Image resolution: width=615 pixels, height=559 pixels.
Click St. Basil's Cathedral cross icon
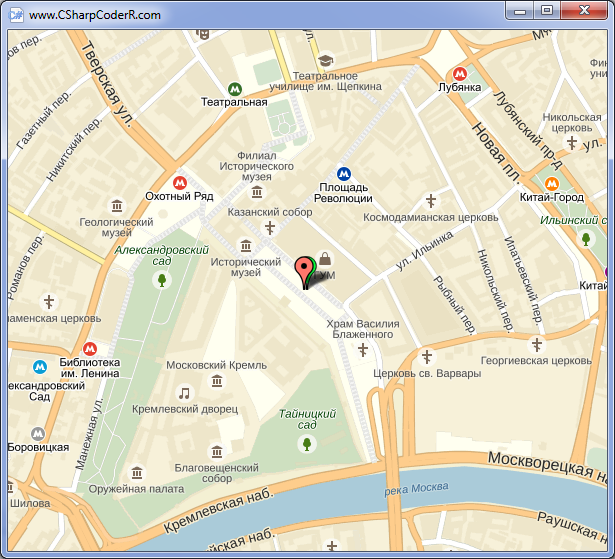pyautogui.click(x=363, y=350)
